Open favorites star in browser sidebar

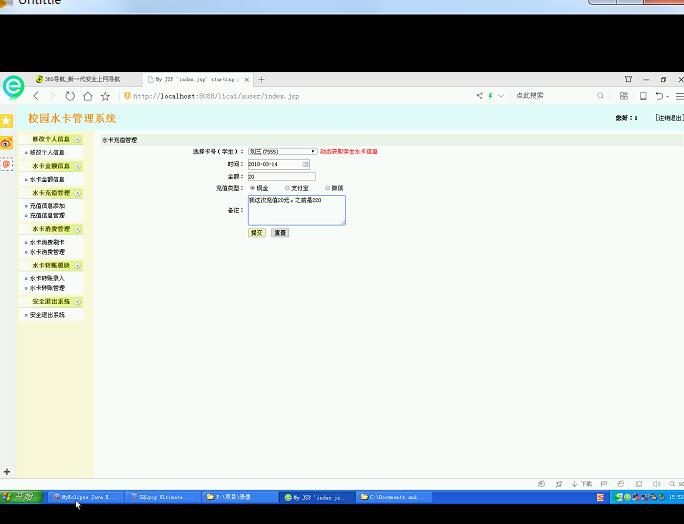click(7, 120)
